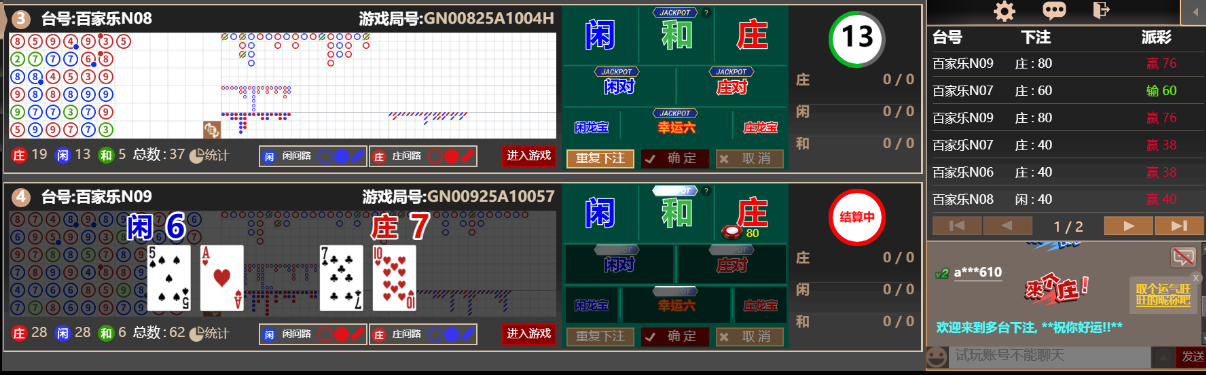The width and height of the screenshot is (1206, 375).
Task: Click the mute chat icon in chat panel
Action: tap(1184, 257)
